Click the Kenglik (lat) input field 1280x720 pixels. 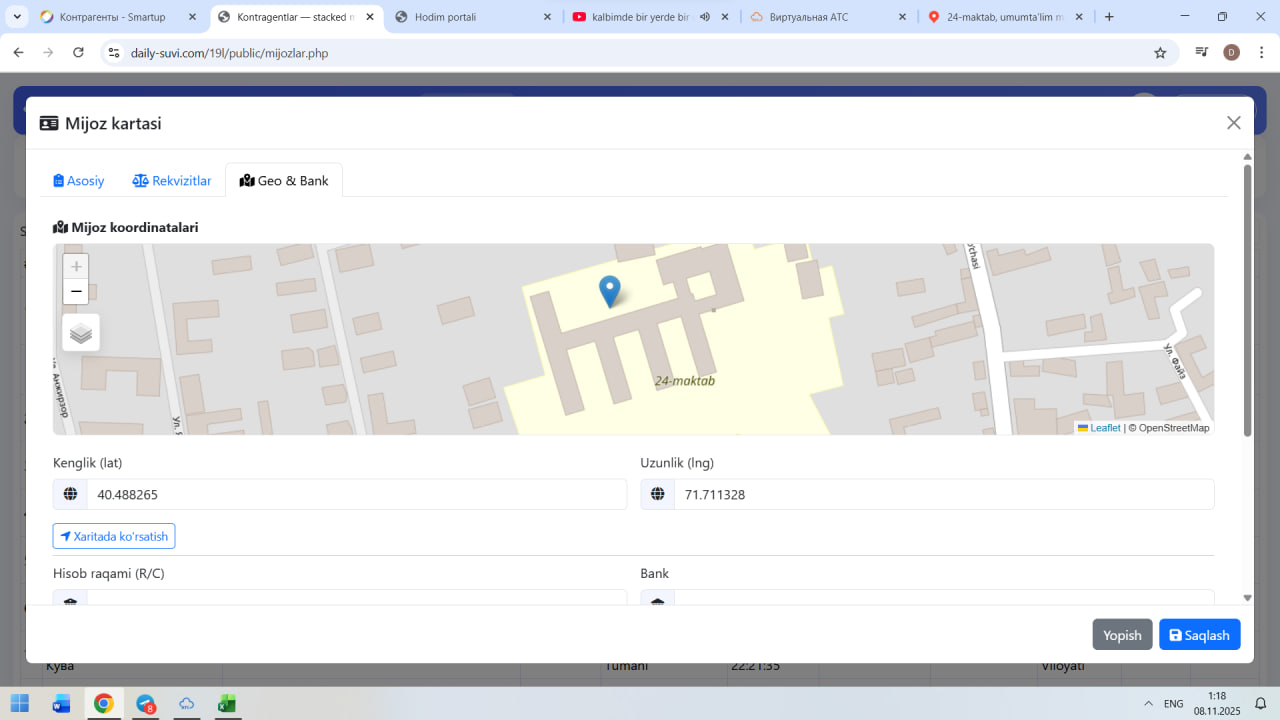356,495
